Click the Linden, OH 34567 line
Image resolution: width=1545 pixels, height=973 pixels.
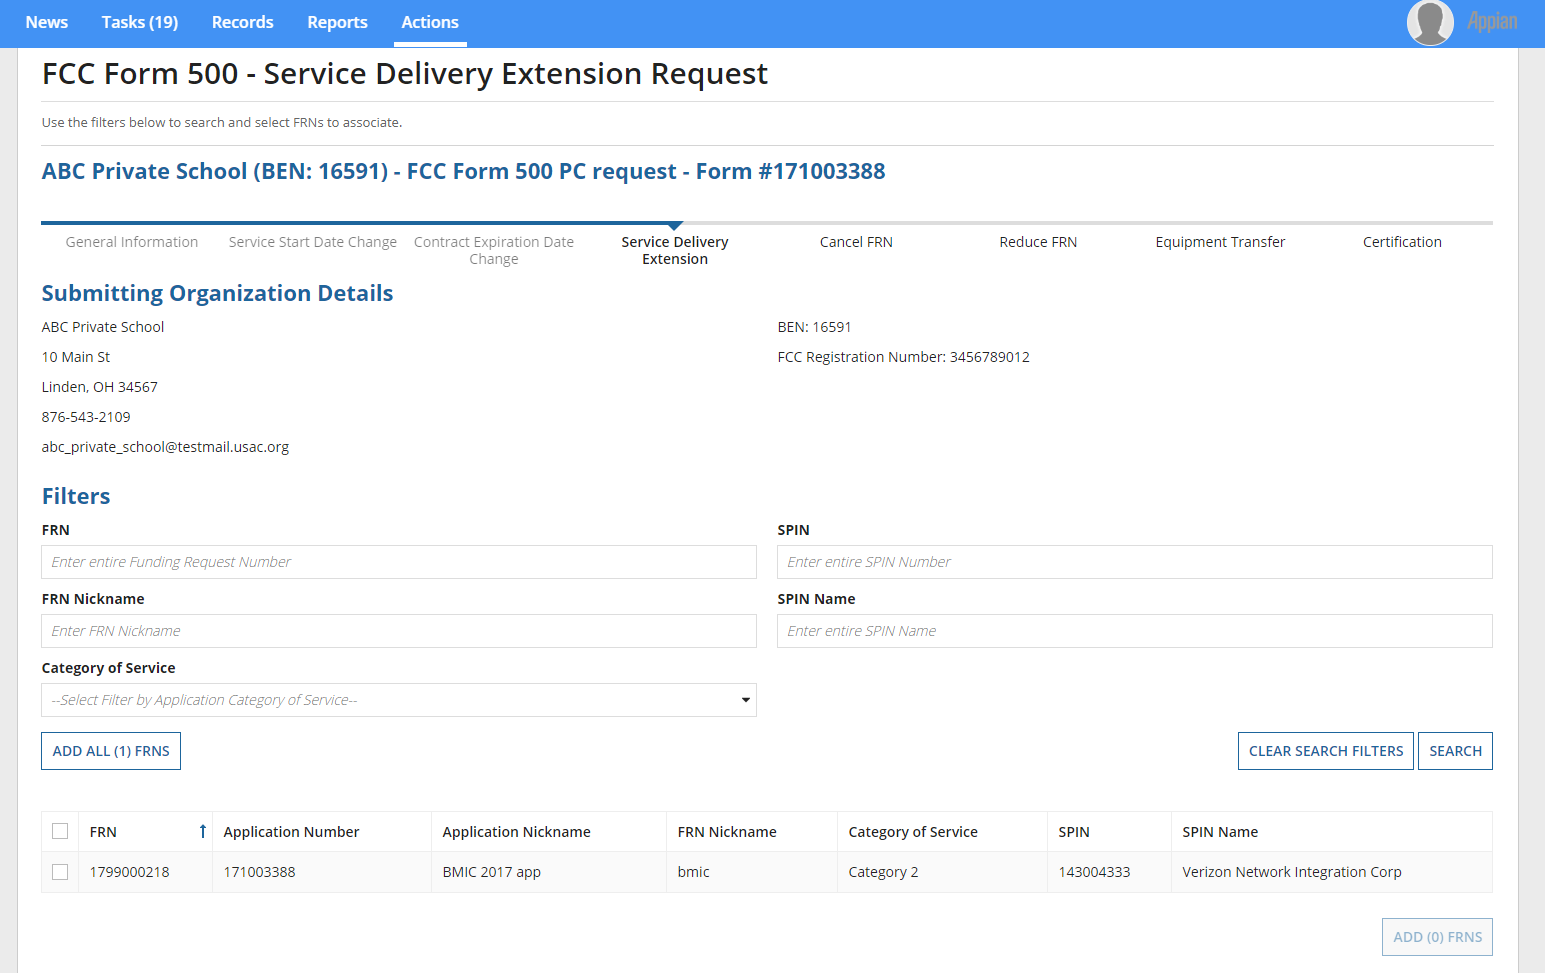(99, 387)
